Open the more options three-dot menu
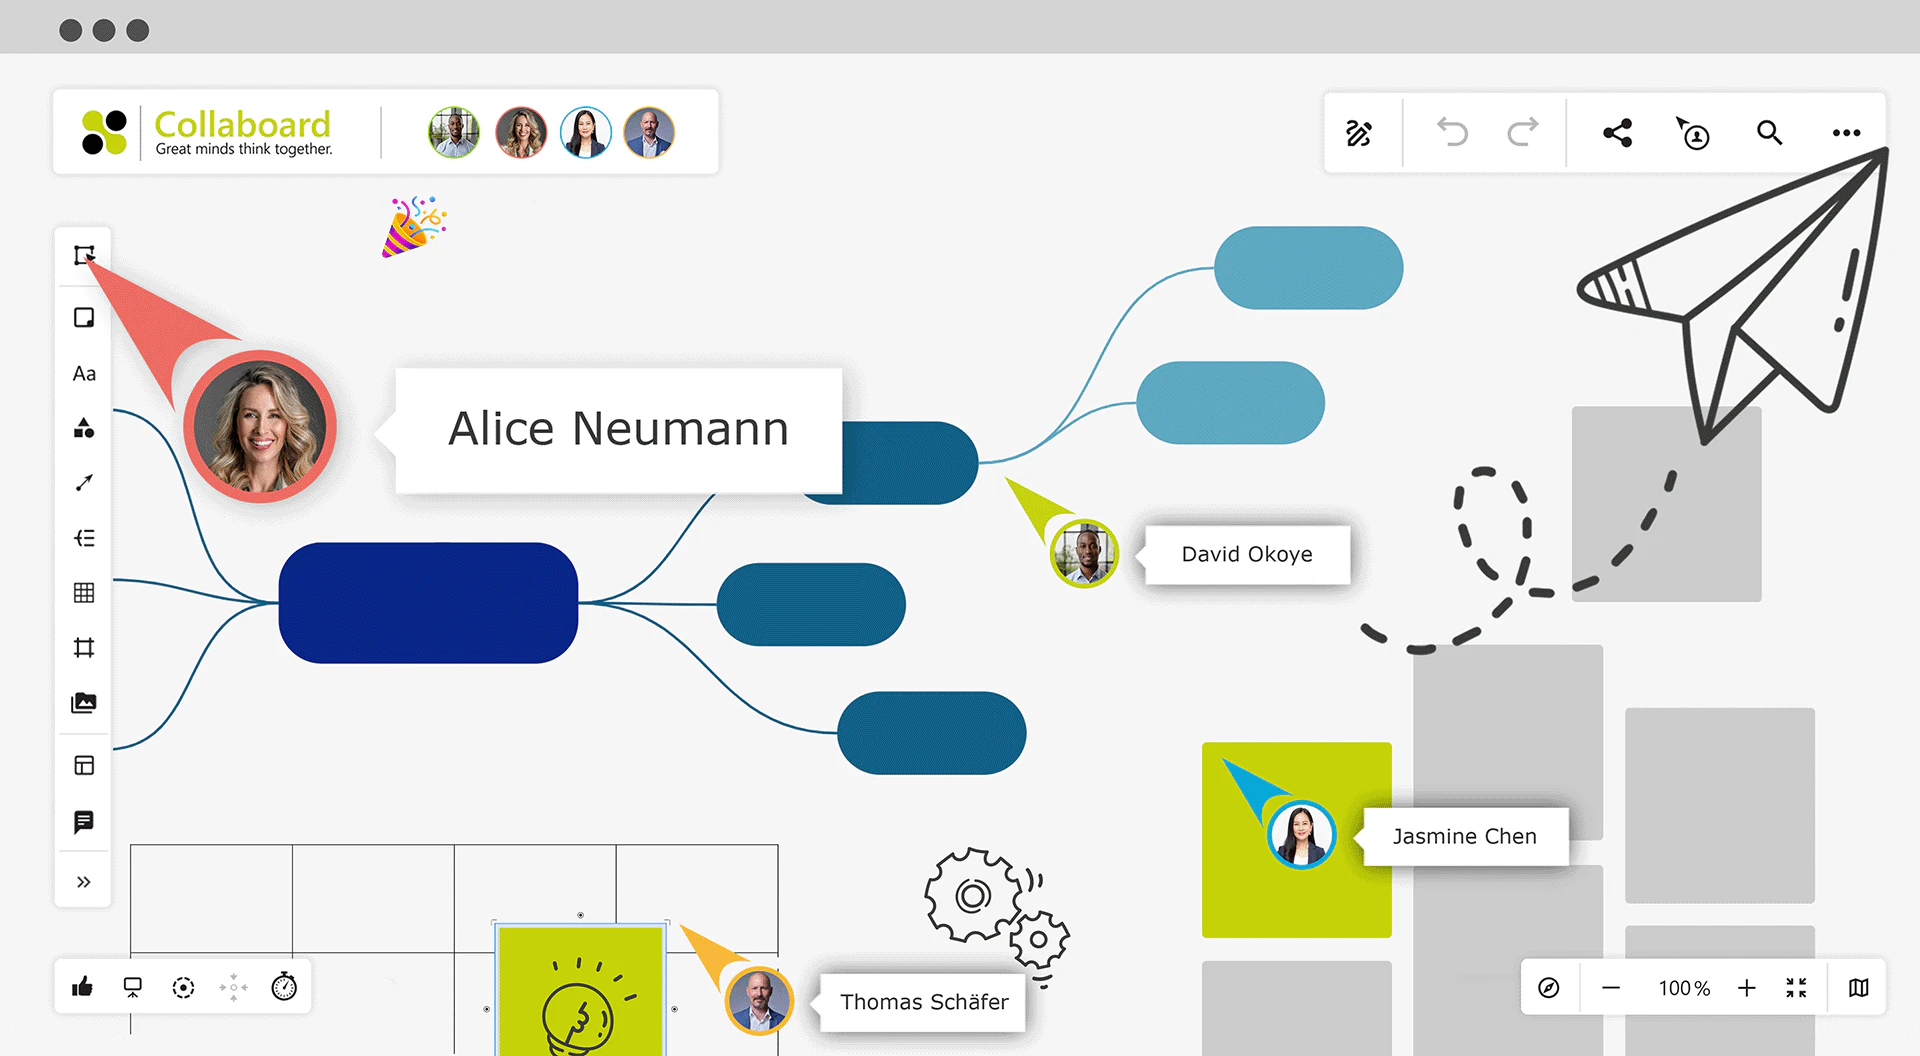Image resolution: width=1920 pixels, height=1056 pixels. point(1846,133)
